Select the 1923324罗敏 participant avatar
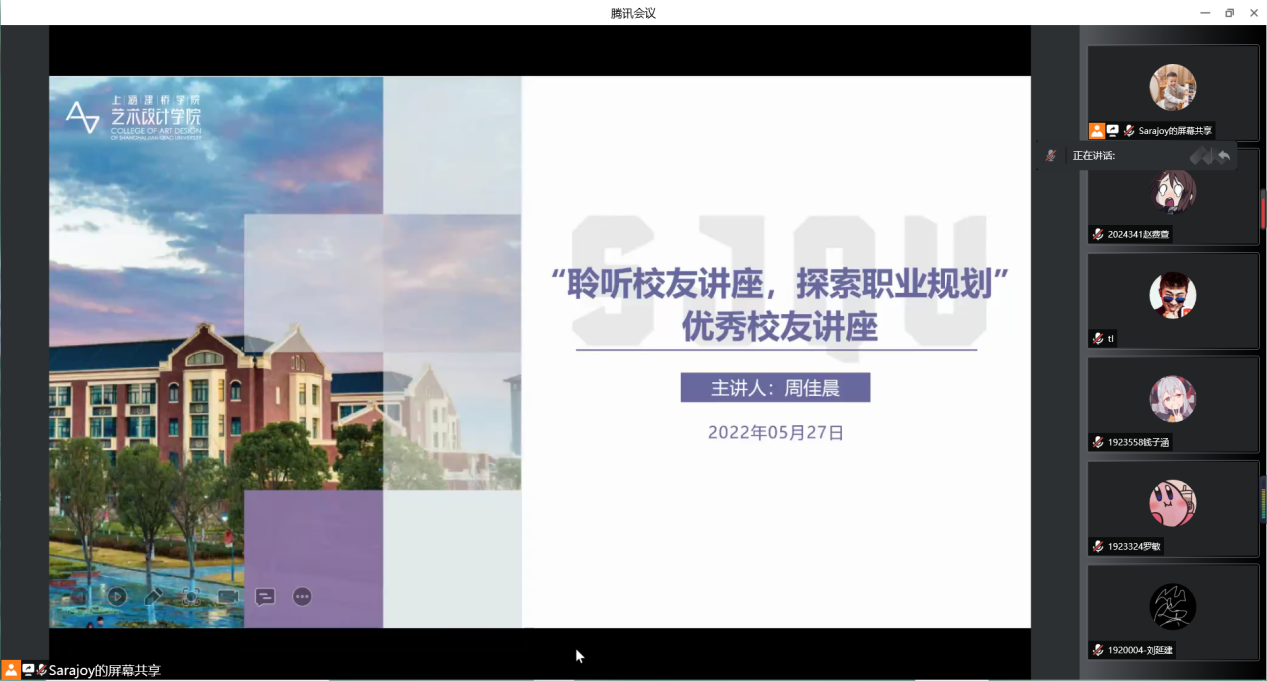Screen dimensions: 1267x681 click(x=1173, y=503)
